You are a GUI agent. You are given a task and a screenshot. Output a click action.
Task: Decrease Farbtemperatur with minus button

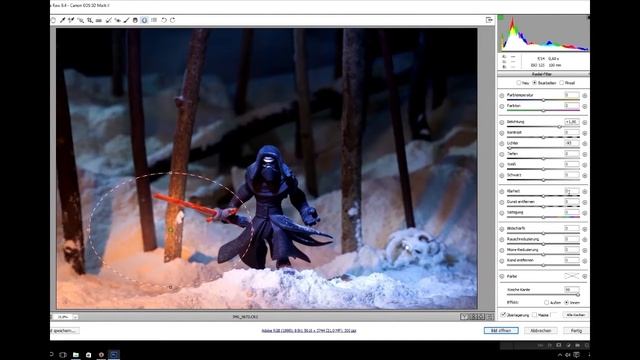[502, 96]
